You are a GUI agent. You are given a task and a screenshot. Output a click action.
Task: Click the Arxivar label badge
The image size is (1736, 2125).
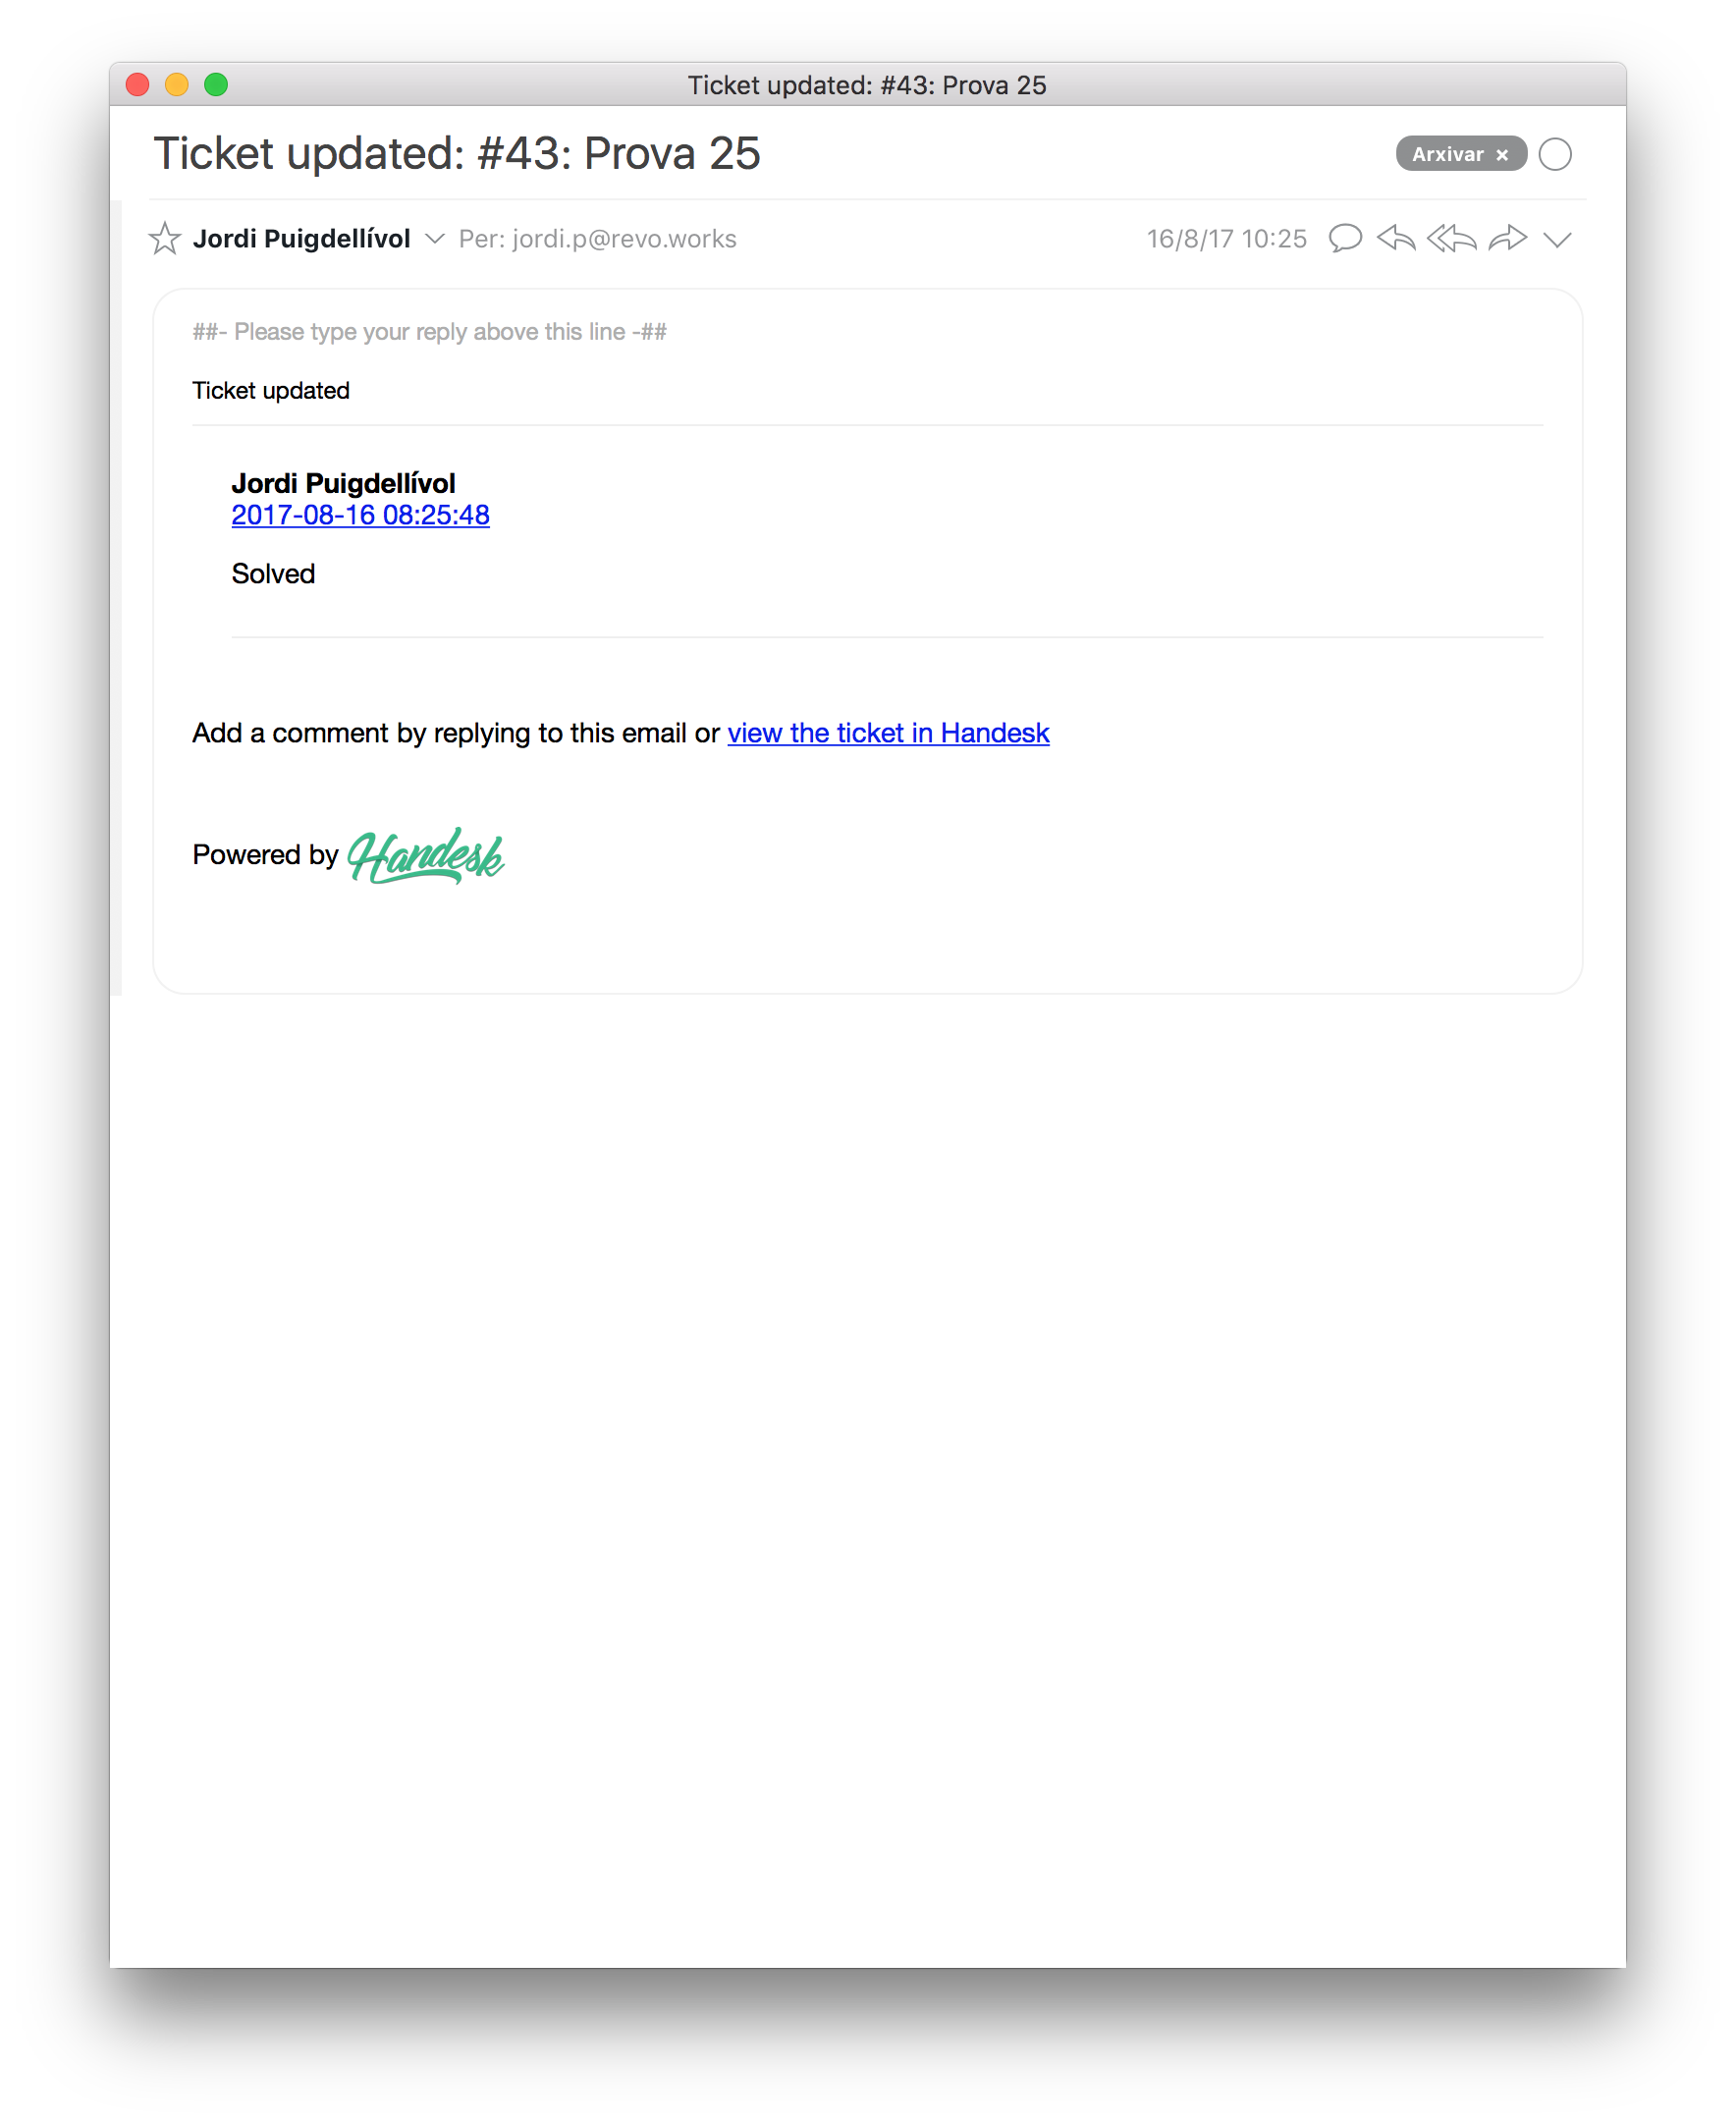(1448, 154)
